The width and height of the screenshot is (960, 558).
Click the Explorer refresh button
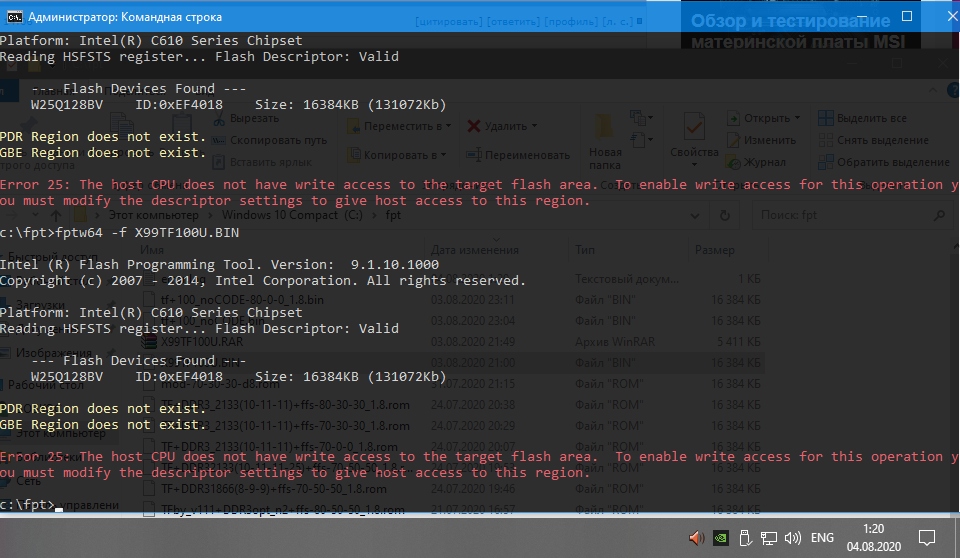click(x=725, y=215)
